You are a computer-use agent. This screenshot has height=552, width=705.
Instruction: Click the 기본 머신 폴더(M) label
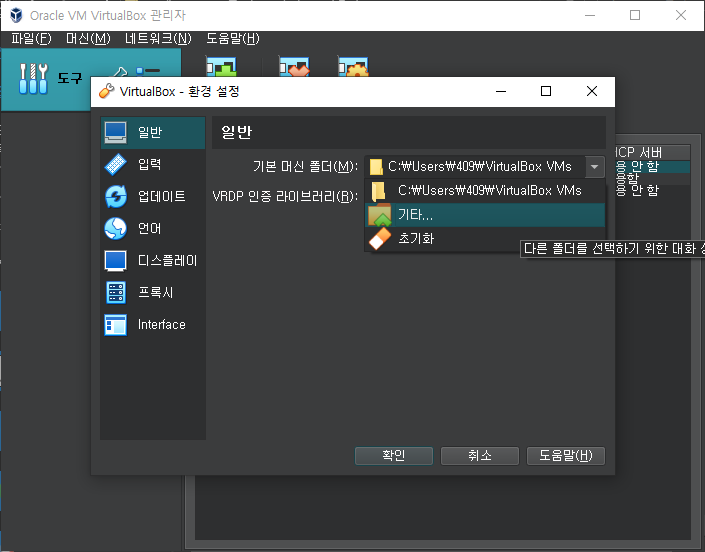[305, 167]
